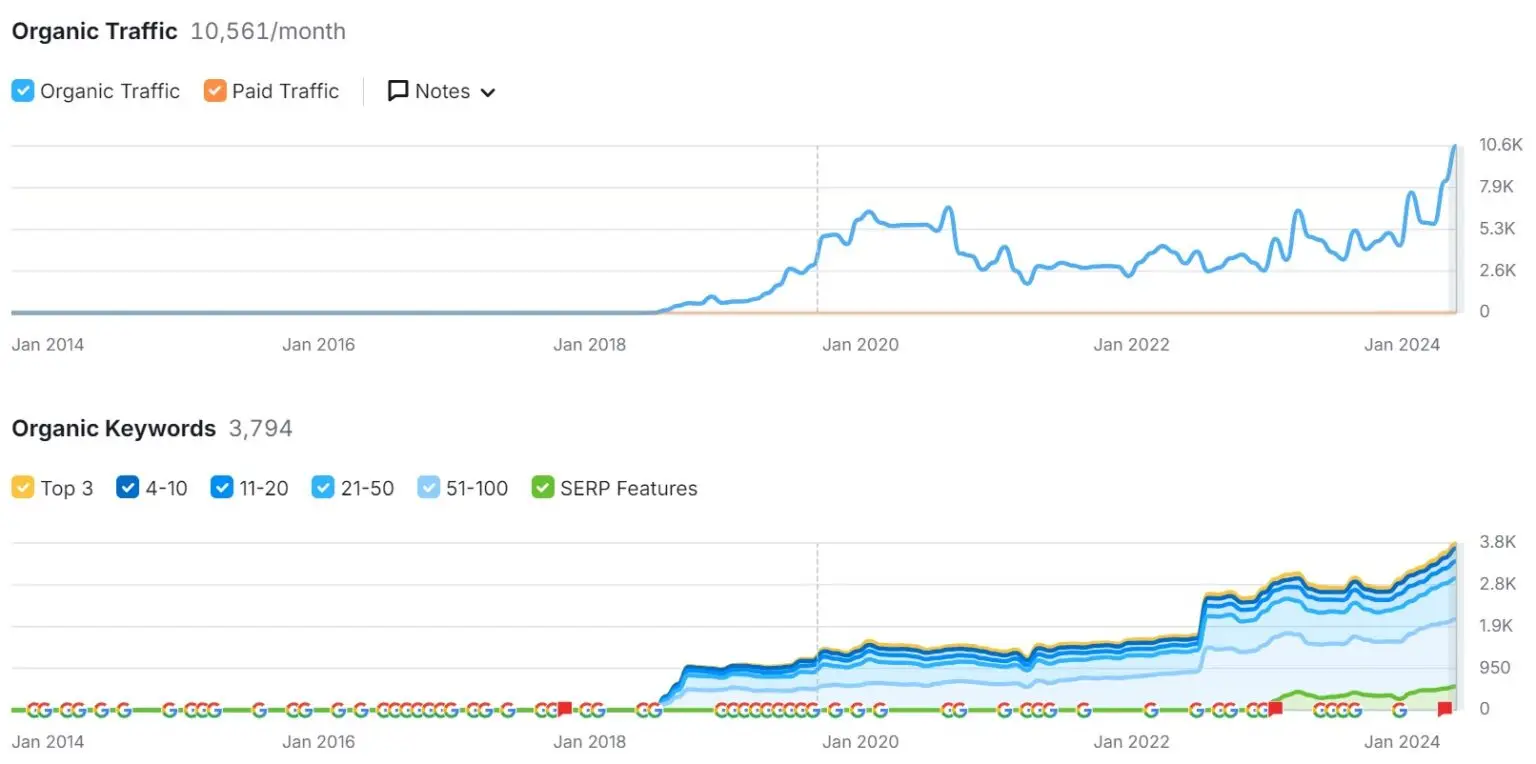This screenshot has width=1536, height=764.
Task: Click Jan 2018 label on the keywords chart
Action: (x=589, y=742)
